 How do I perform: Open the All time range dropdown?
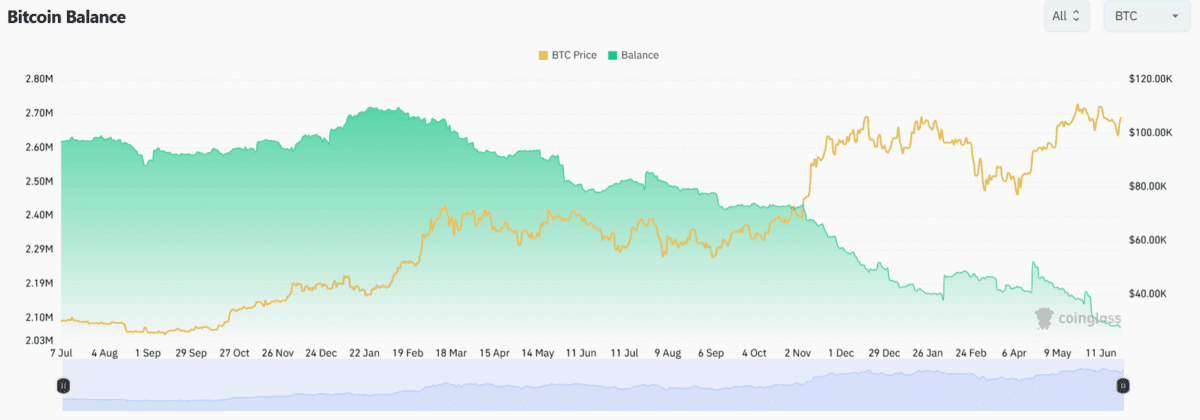coord(1067,17)
